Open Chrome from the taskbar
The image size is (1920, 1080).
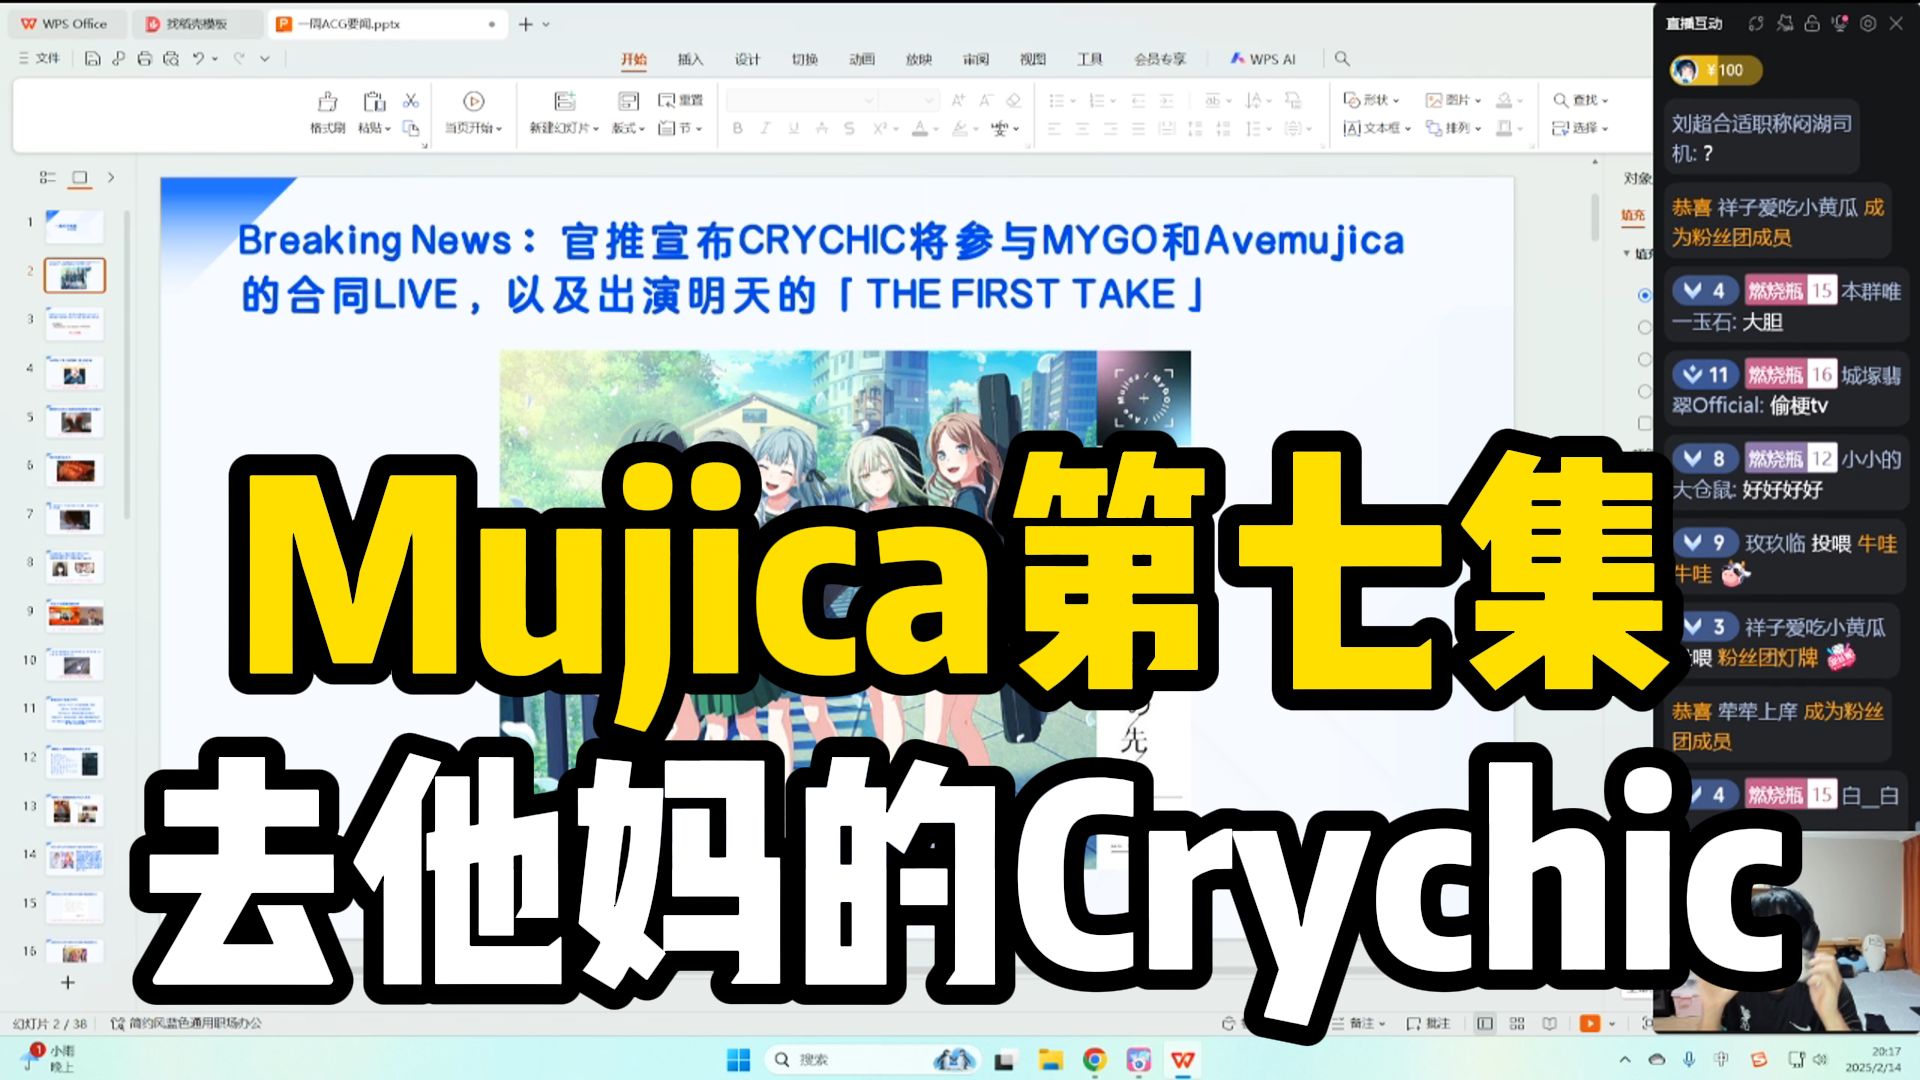1095,1059
